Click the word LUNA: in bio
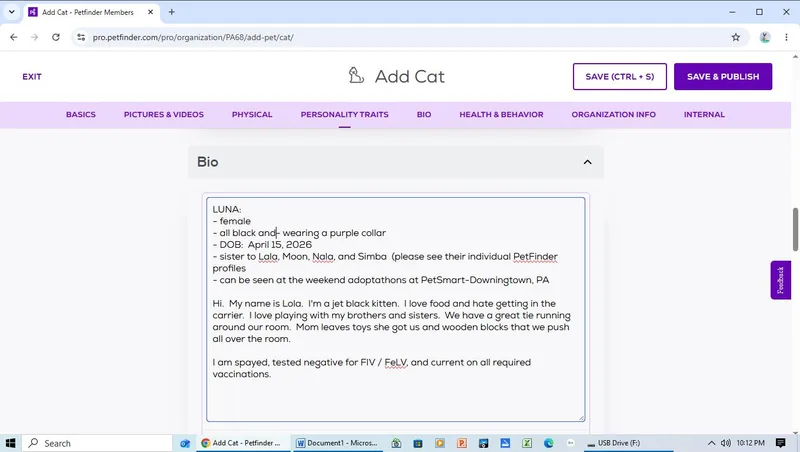 click(x=227, y=210)
